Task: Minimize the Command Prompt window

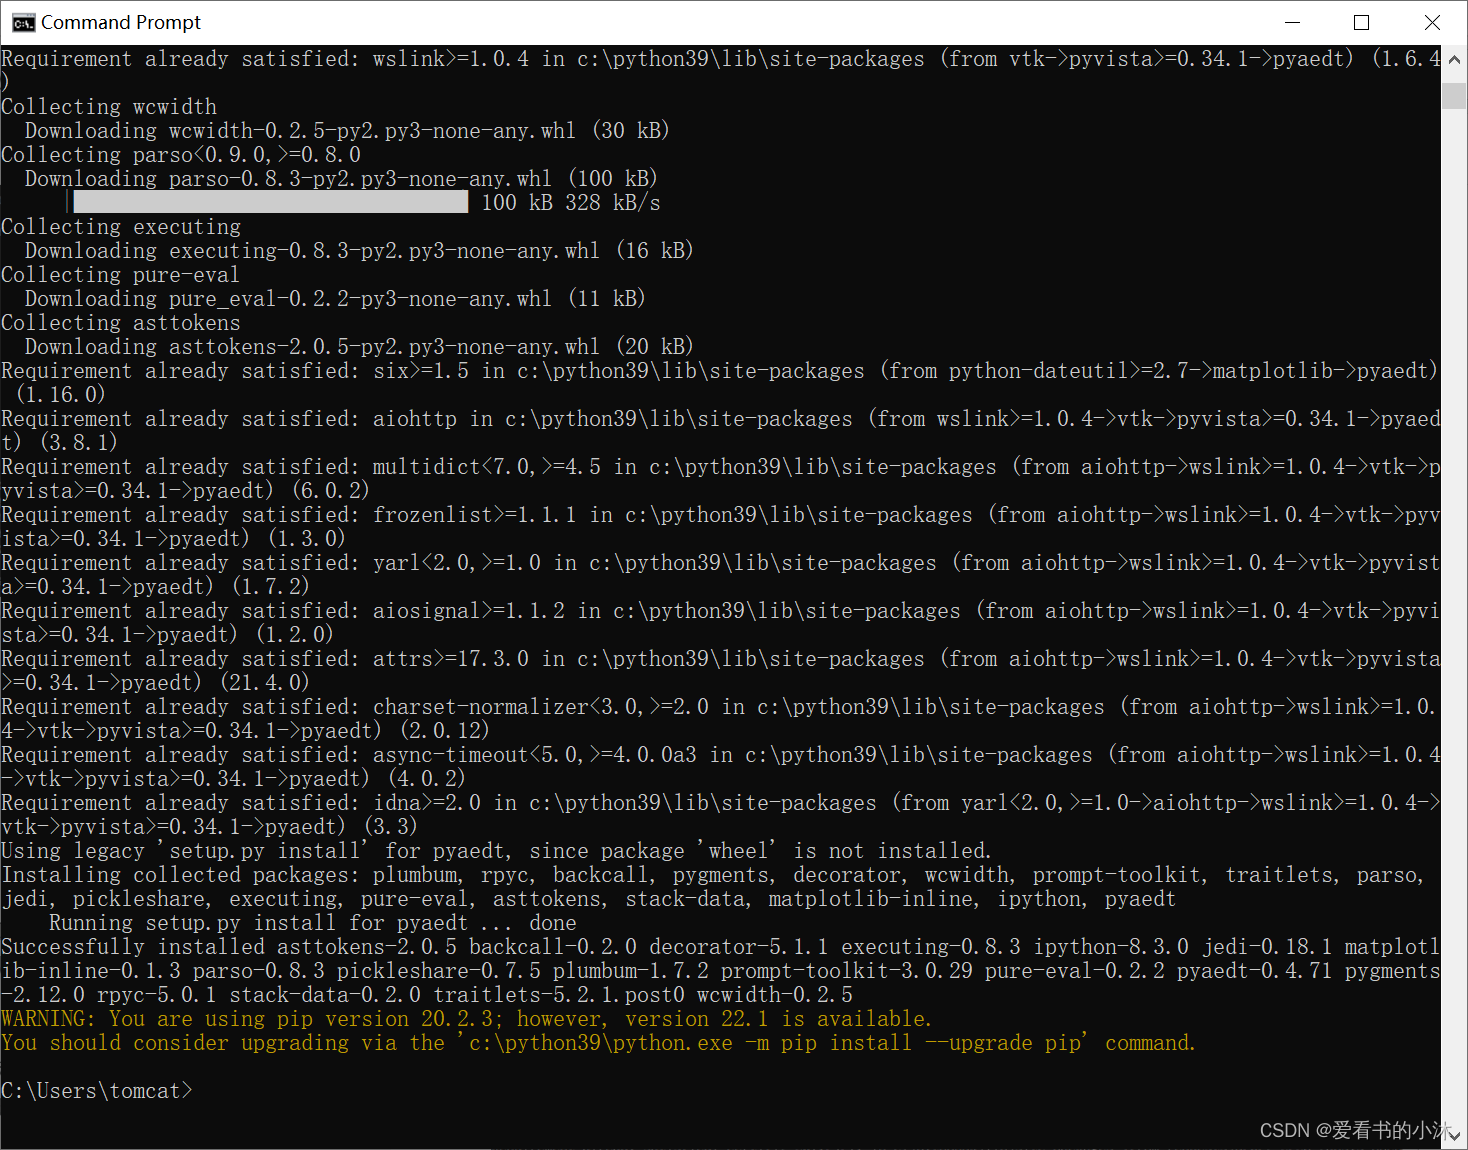Action: [x=1292, y=22]
